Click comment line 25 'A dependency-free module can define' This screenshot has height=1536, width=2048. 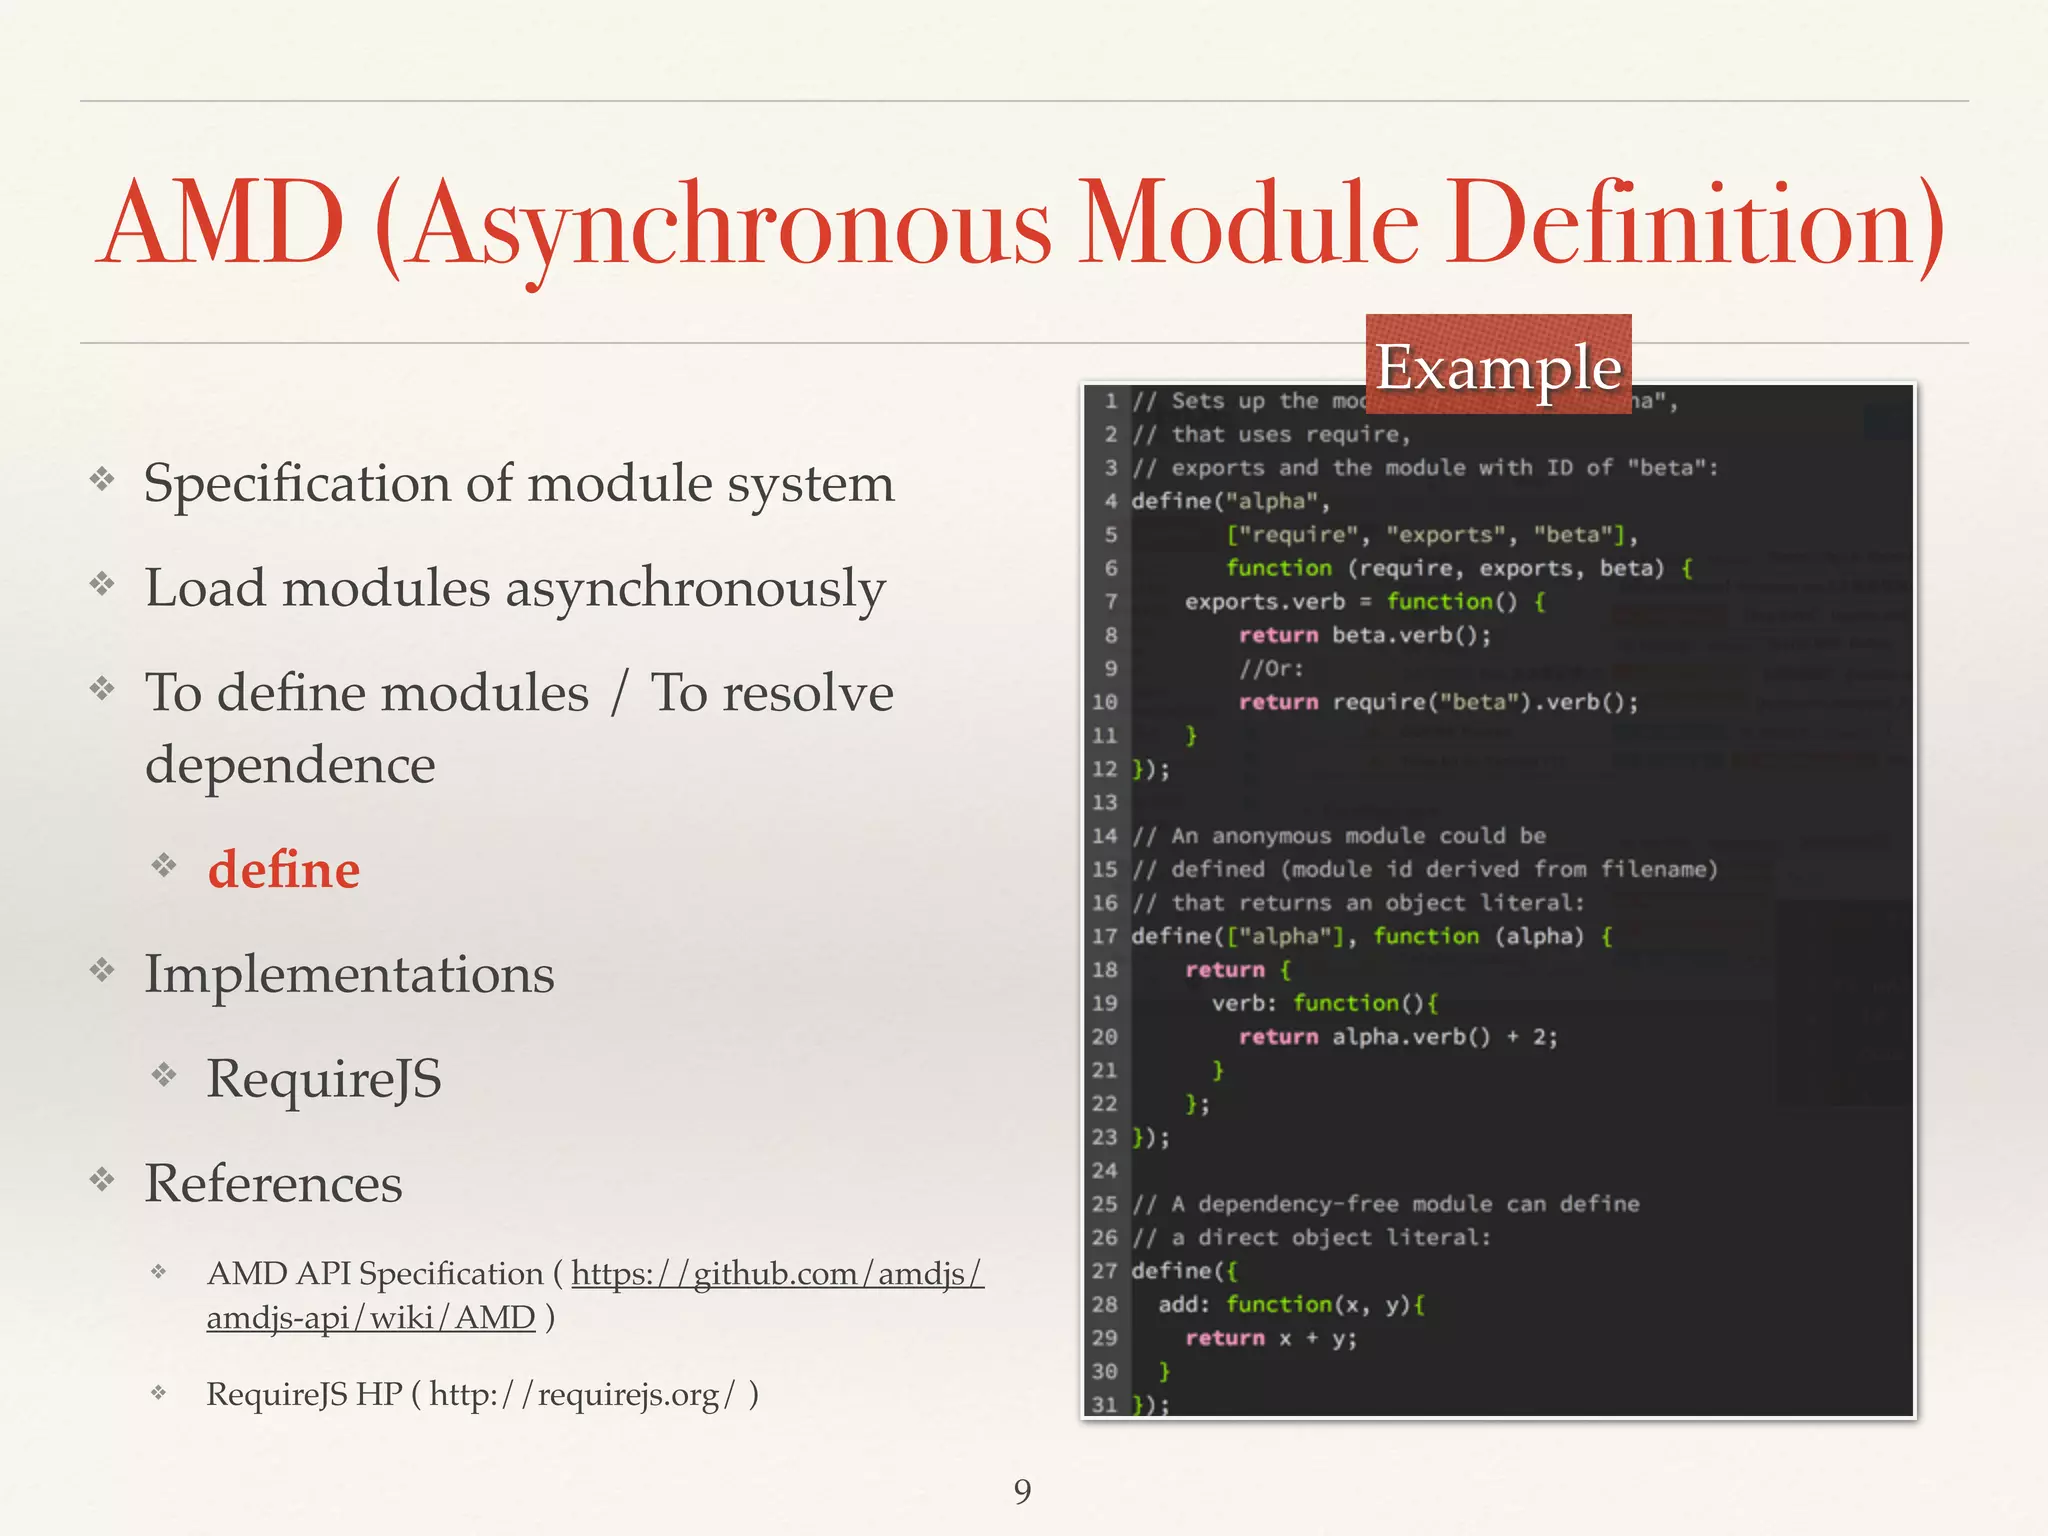click(1386, 1204)
